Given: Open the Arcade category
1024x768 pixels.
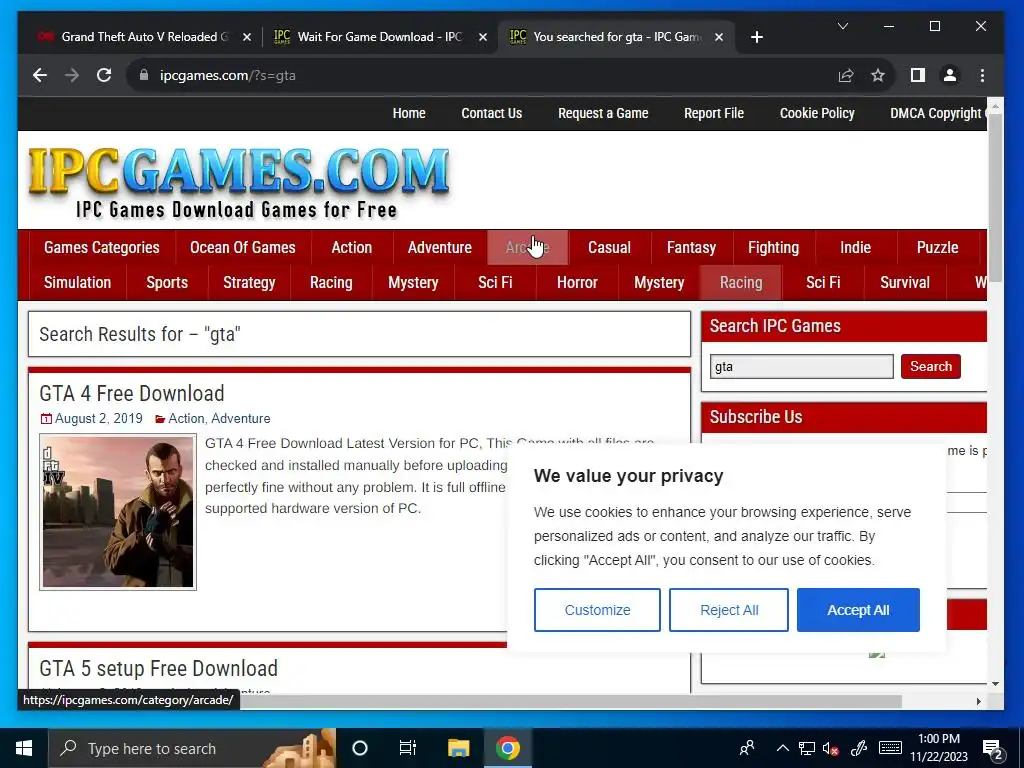Looking at the screenshot, I should point(528,248).
